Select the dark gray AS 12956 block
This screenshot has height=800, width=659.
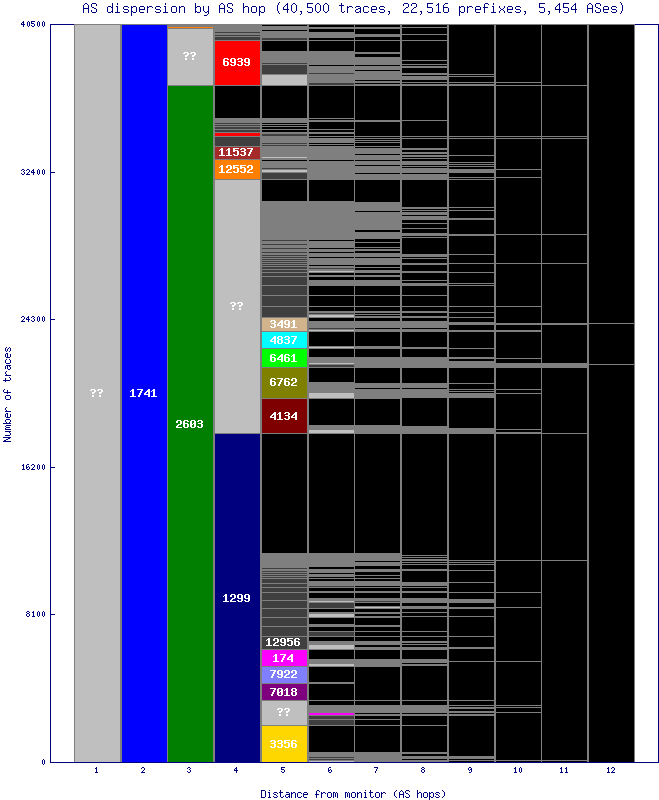point(284,641)
